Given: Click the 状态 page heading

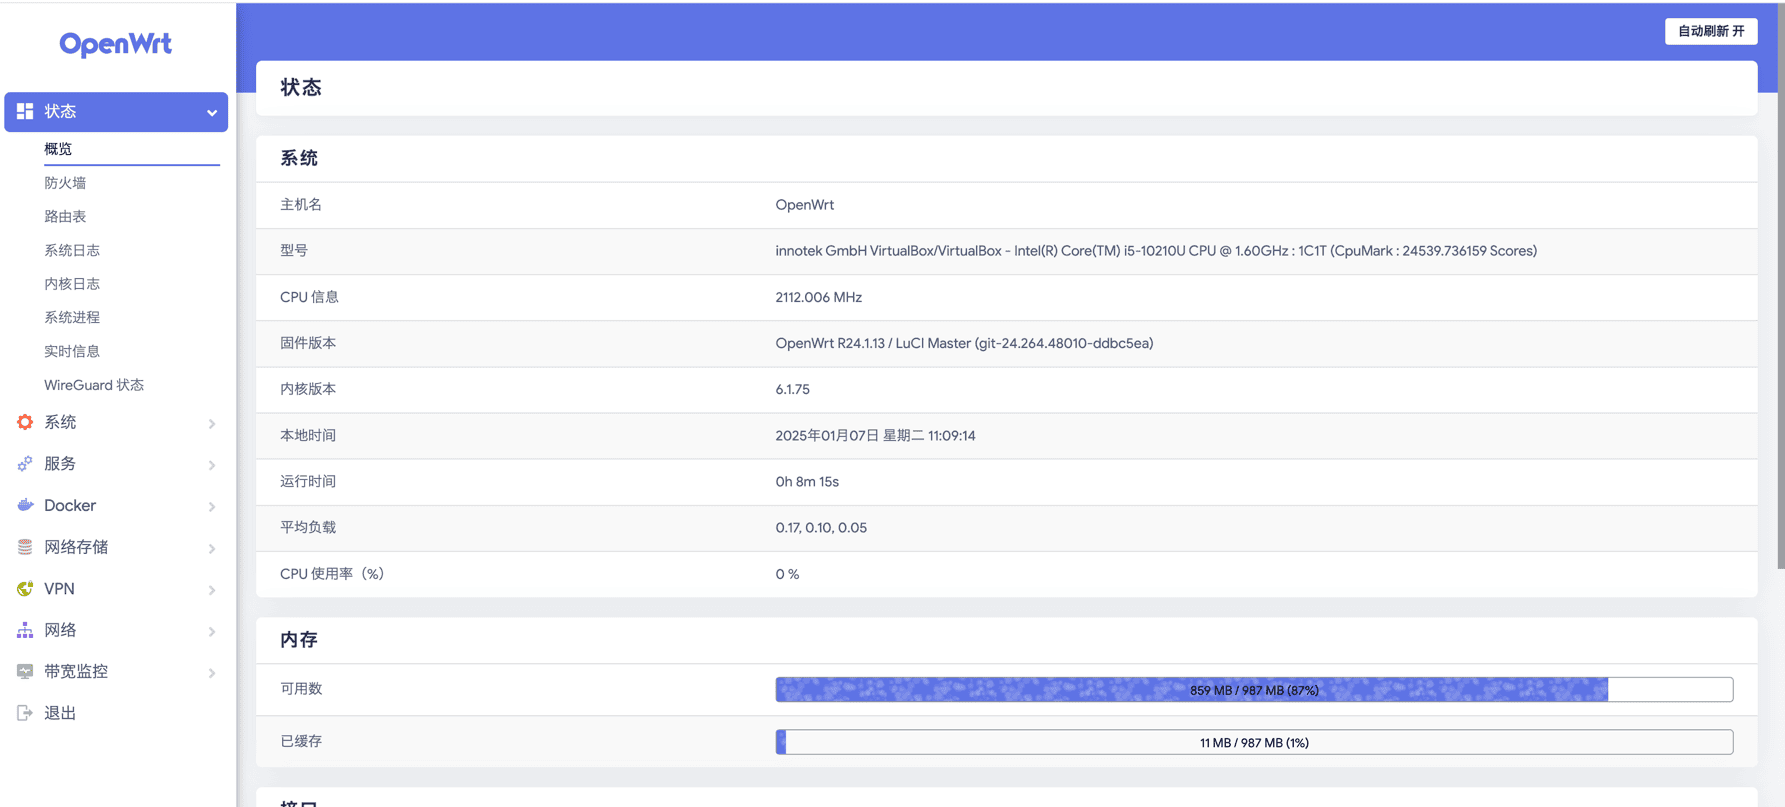Looking at the screenshot, I should coord(301,87).
